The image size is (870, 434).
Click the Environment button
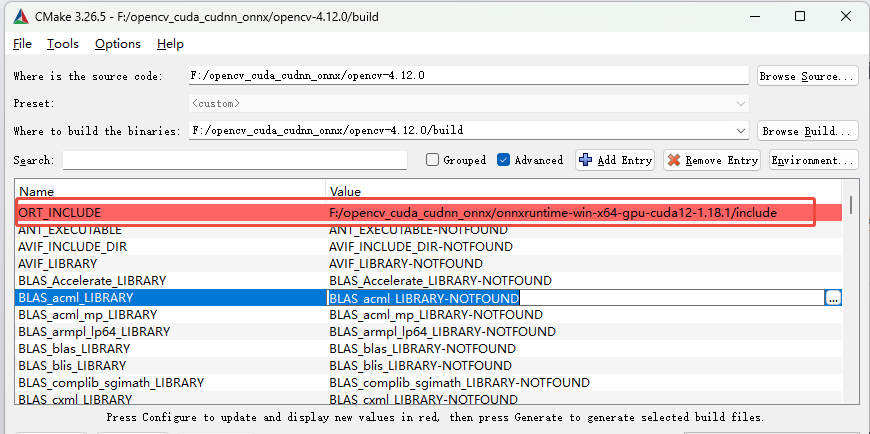(x=813, y=160)
